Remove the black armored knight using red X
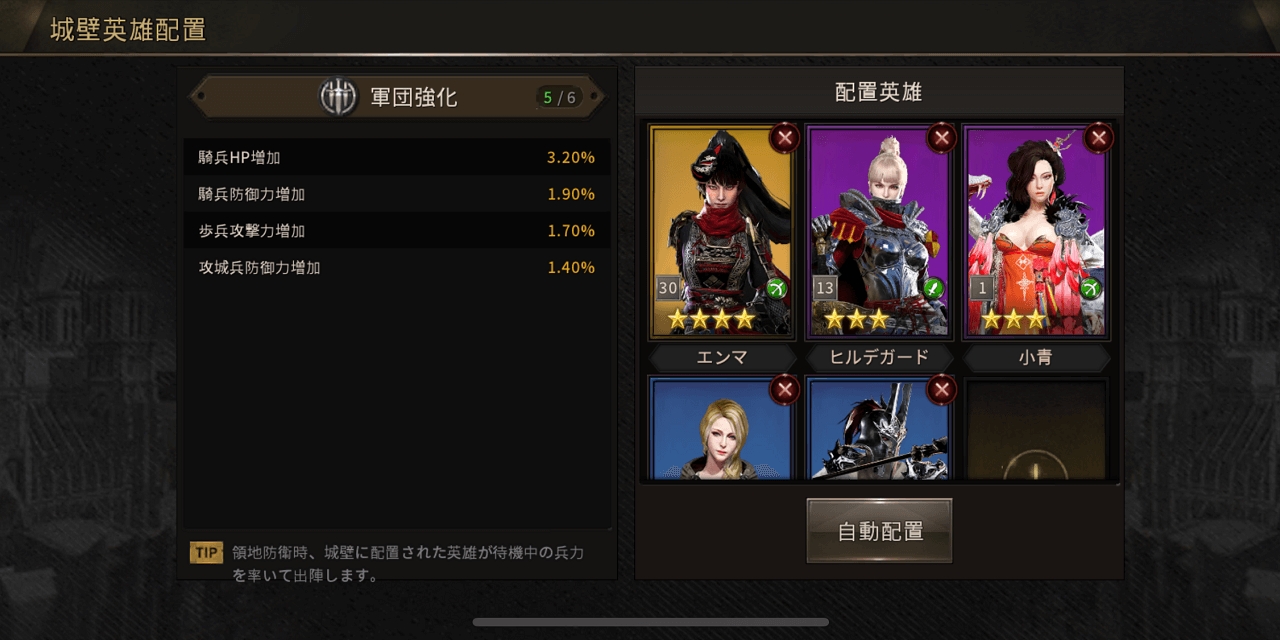Viewport: 1280px width, 640px height. pyautogui.click(x=941, y=389)
